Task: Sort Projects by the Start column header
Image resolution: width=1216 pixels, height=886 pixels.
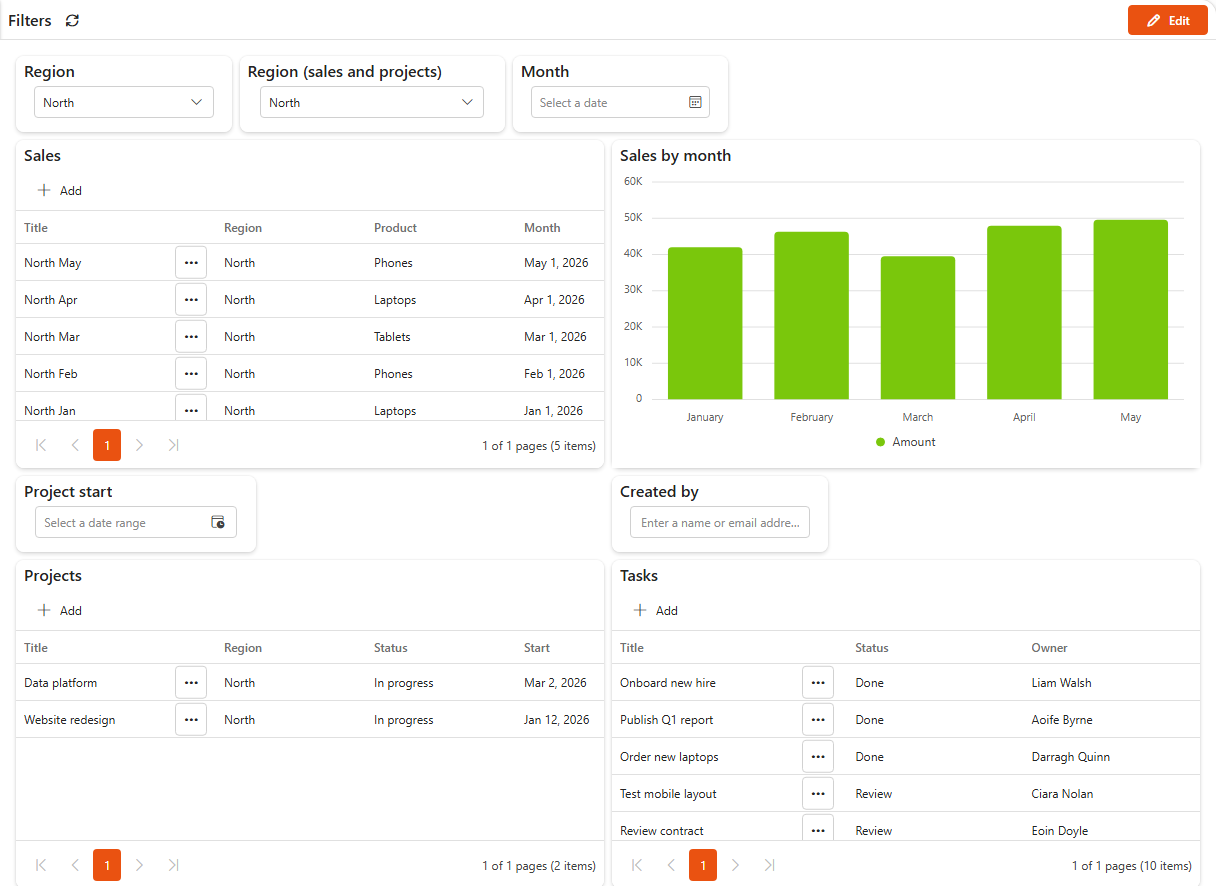Action: [x=537, y=648]
